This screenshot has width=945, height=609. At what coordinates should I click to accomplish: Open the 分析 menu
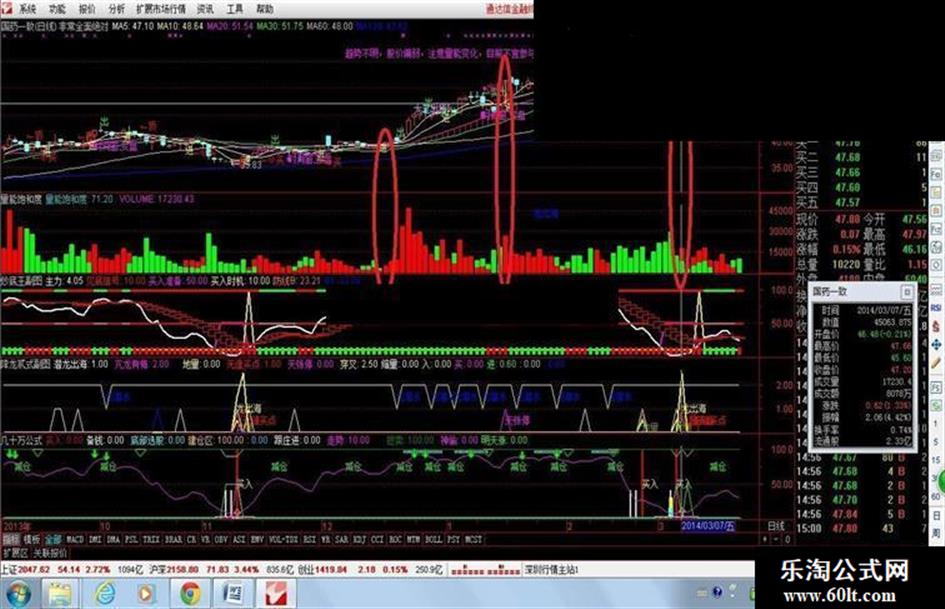(x=117, y=8)
